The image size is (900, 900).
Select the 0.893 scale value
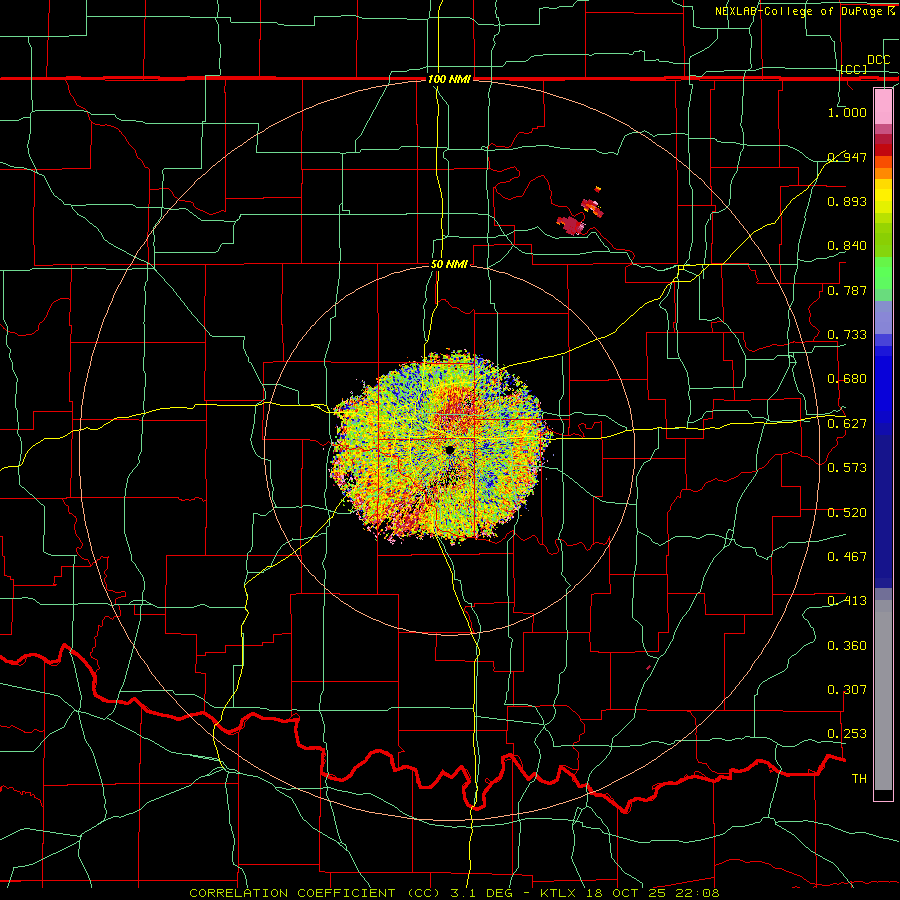(847, 201)
